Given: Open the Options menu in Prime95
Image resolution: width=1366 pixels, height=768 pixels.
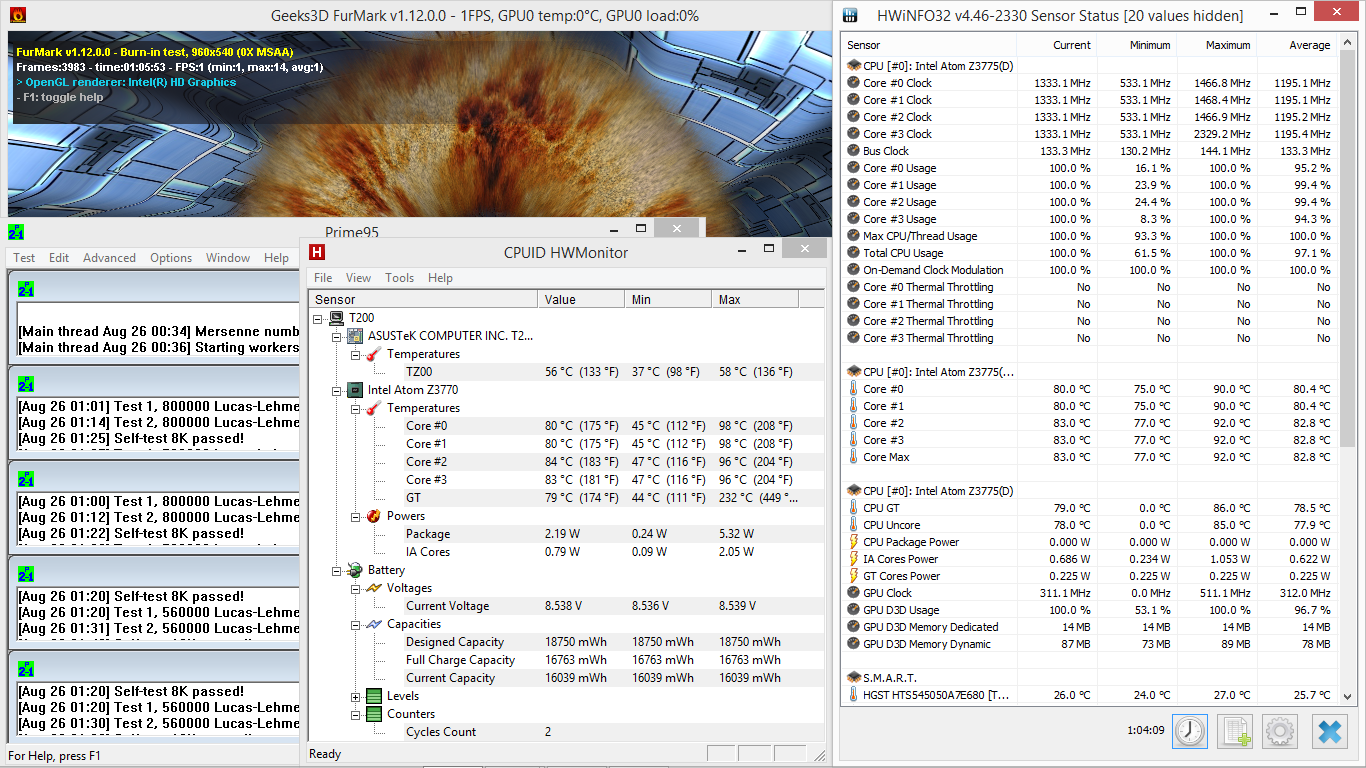Looking at the screenshot, I should click(x=171, y=258).
